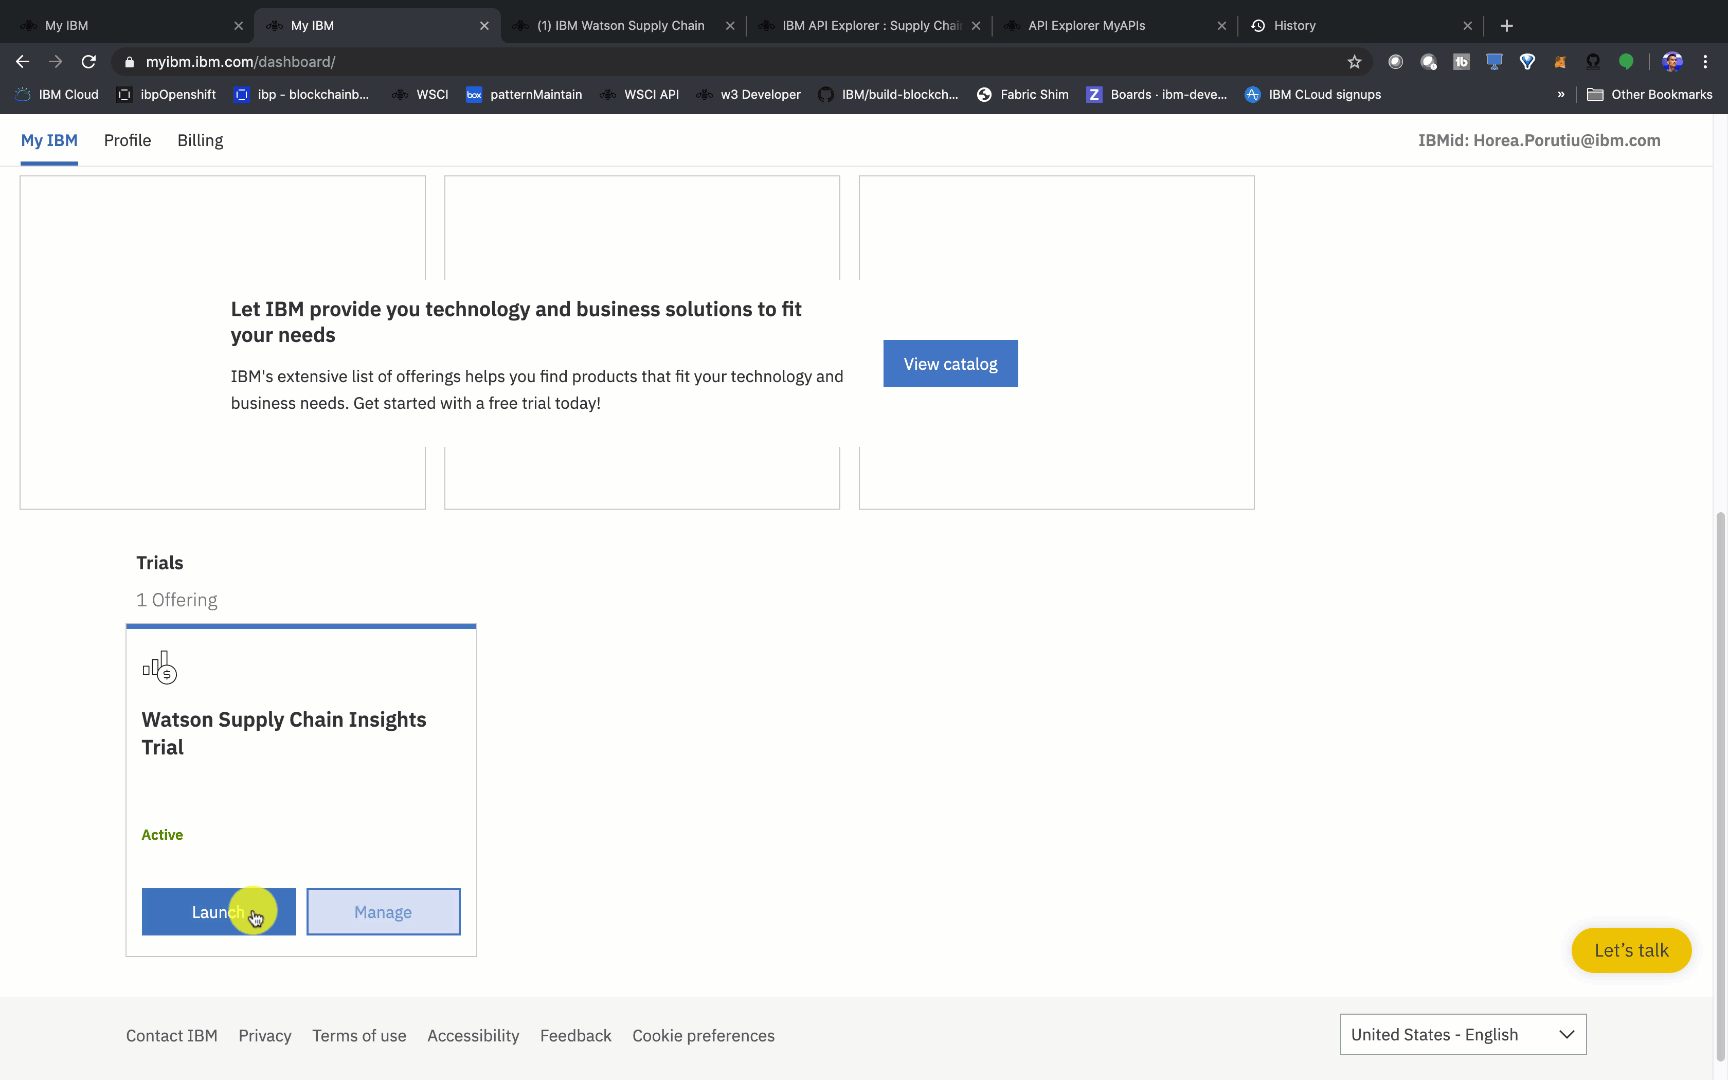The width and height of the screenshot is (1728, 1080).
Task: Switch to IBM Watson Supply Chain tab
Action: click(x=620, y=26)
